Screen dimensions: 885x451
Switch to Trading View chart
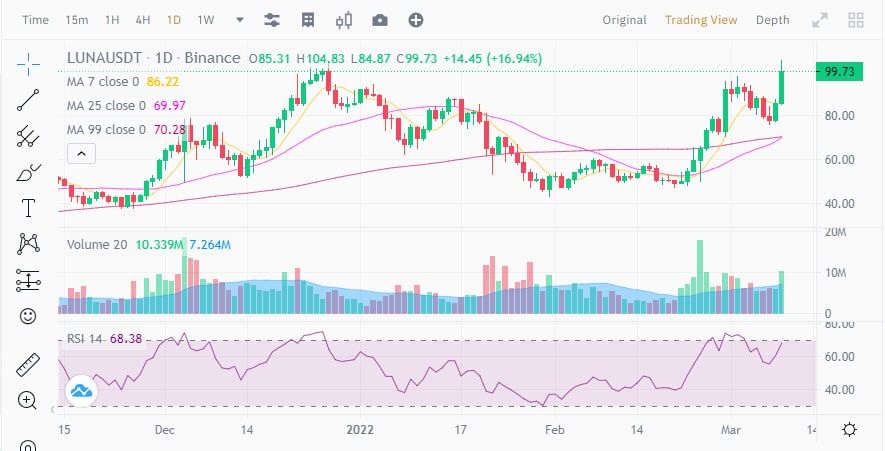(x=701, y=20)
